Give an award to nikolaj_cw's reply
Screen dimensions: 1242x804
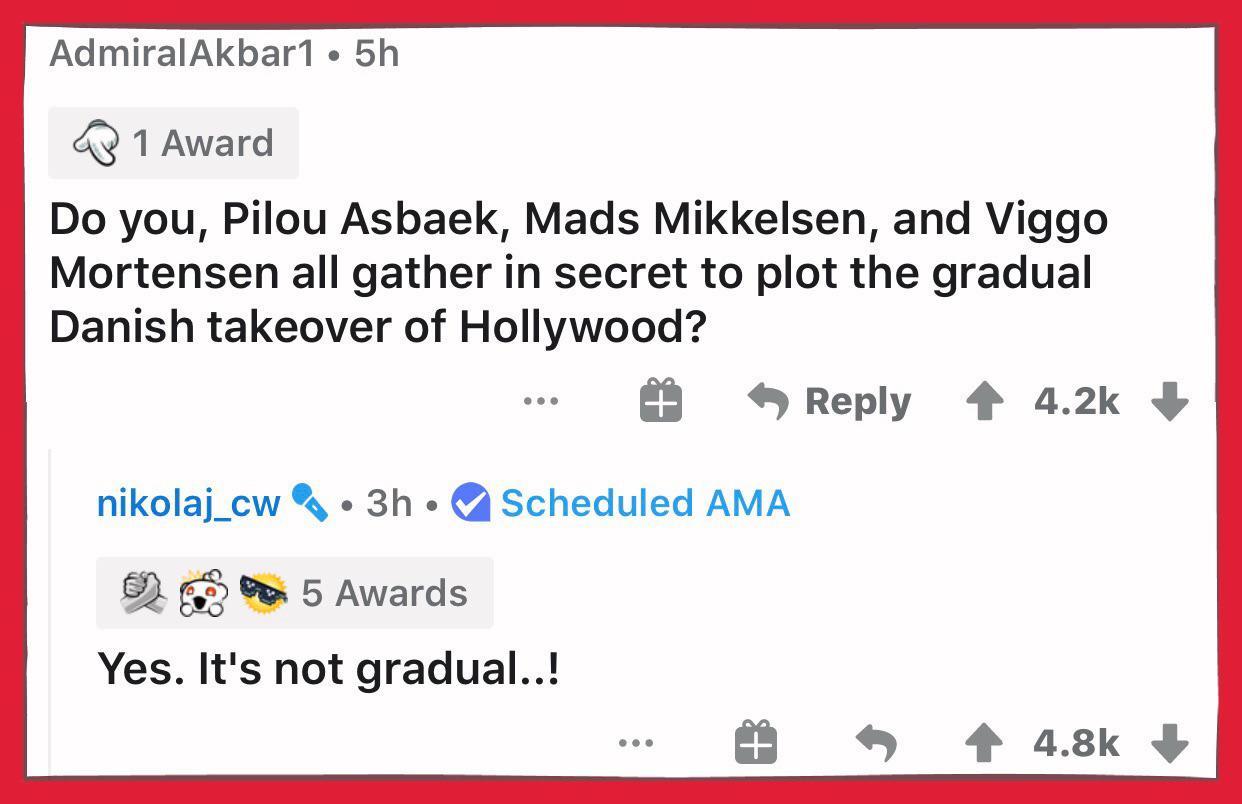click(x=756, y=742)
